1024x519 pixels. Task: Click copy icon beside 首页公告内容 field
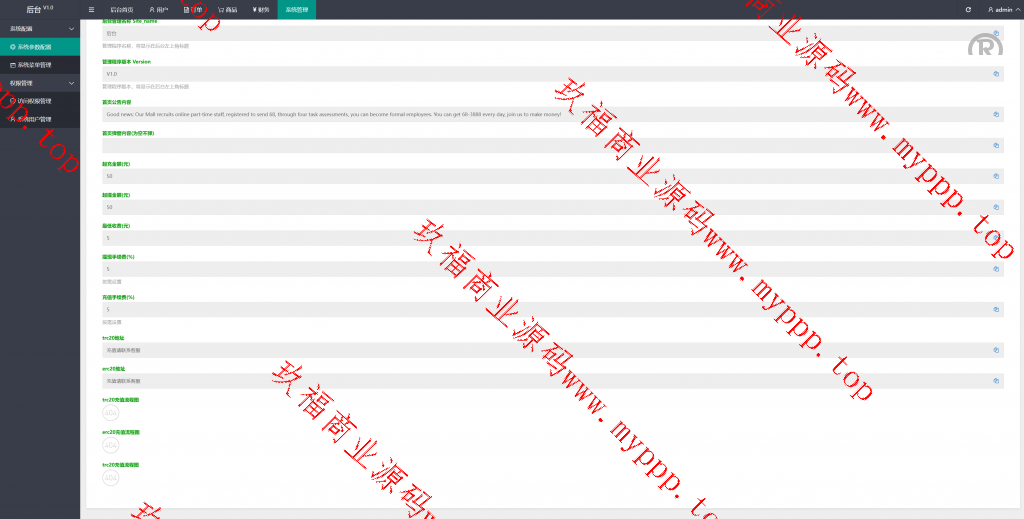[x=996, y=114]
